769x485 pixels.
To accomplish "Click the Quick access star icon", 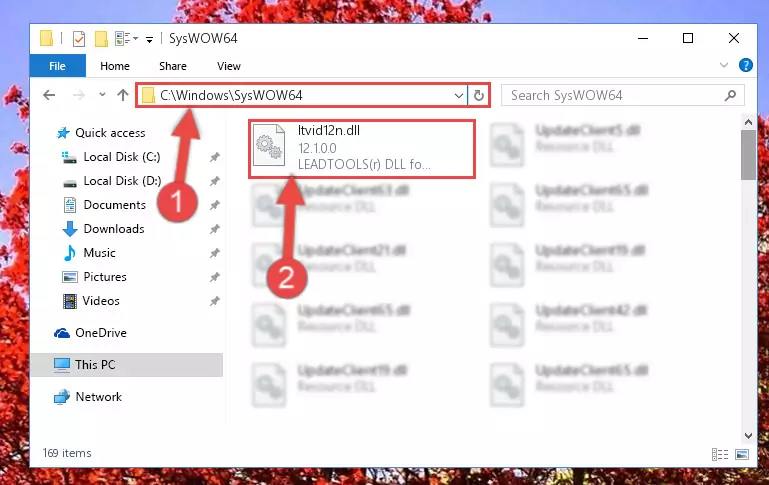I will tap(63, 133).
